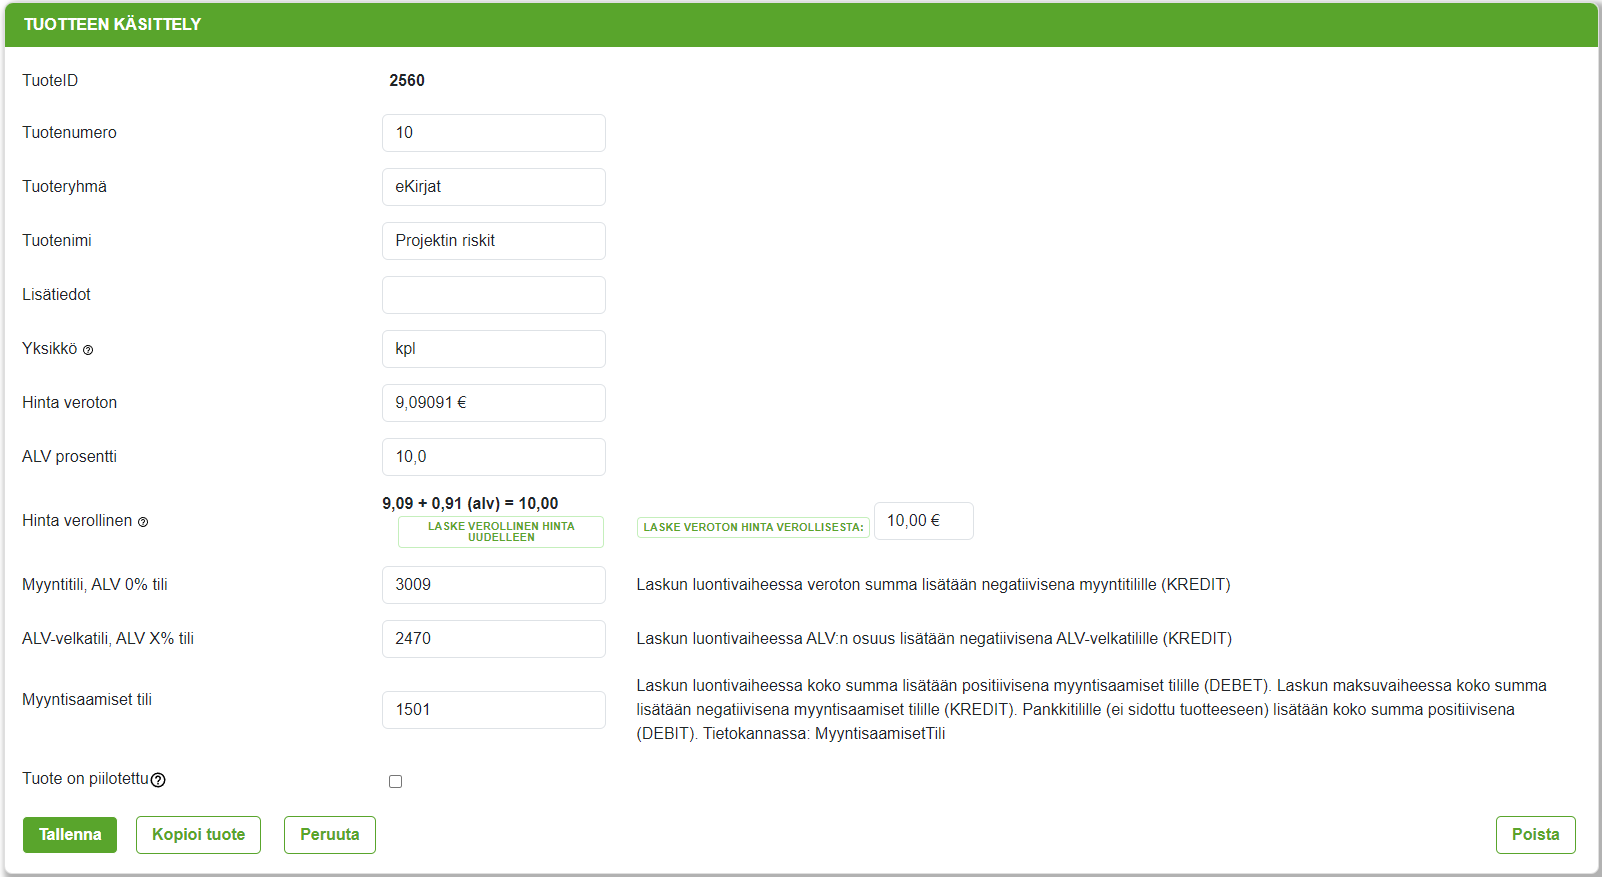Edit the Myyntitili field 3009
1602x877 pixels.
point(494,585)
